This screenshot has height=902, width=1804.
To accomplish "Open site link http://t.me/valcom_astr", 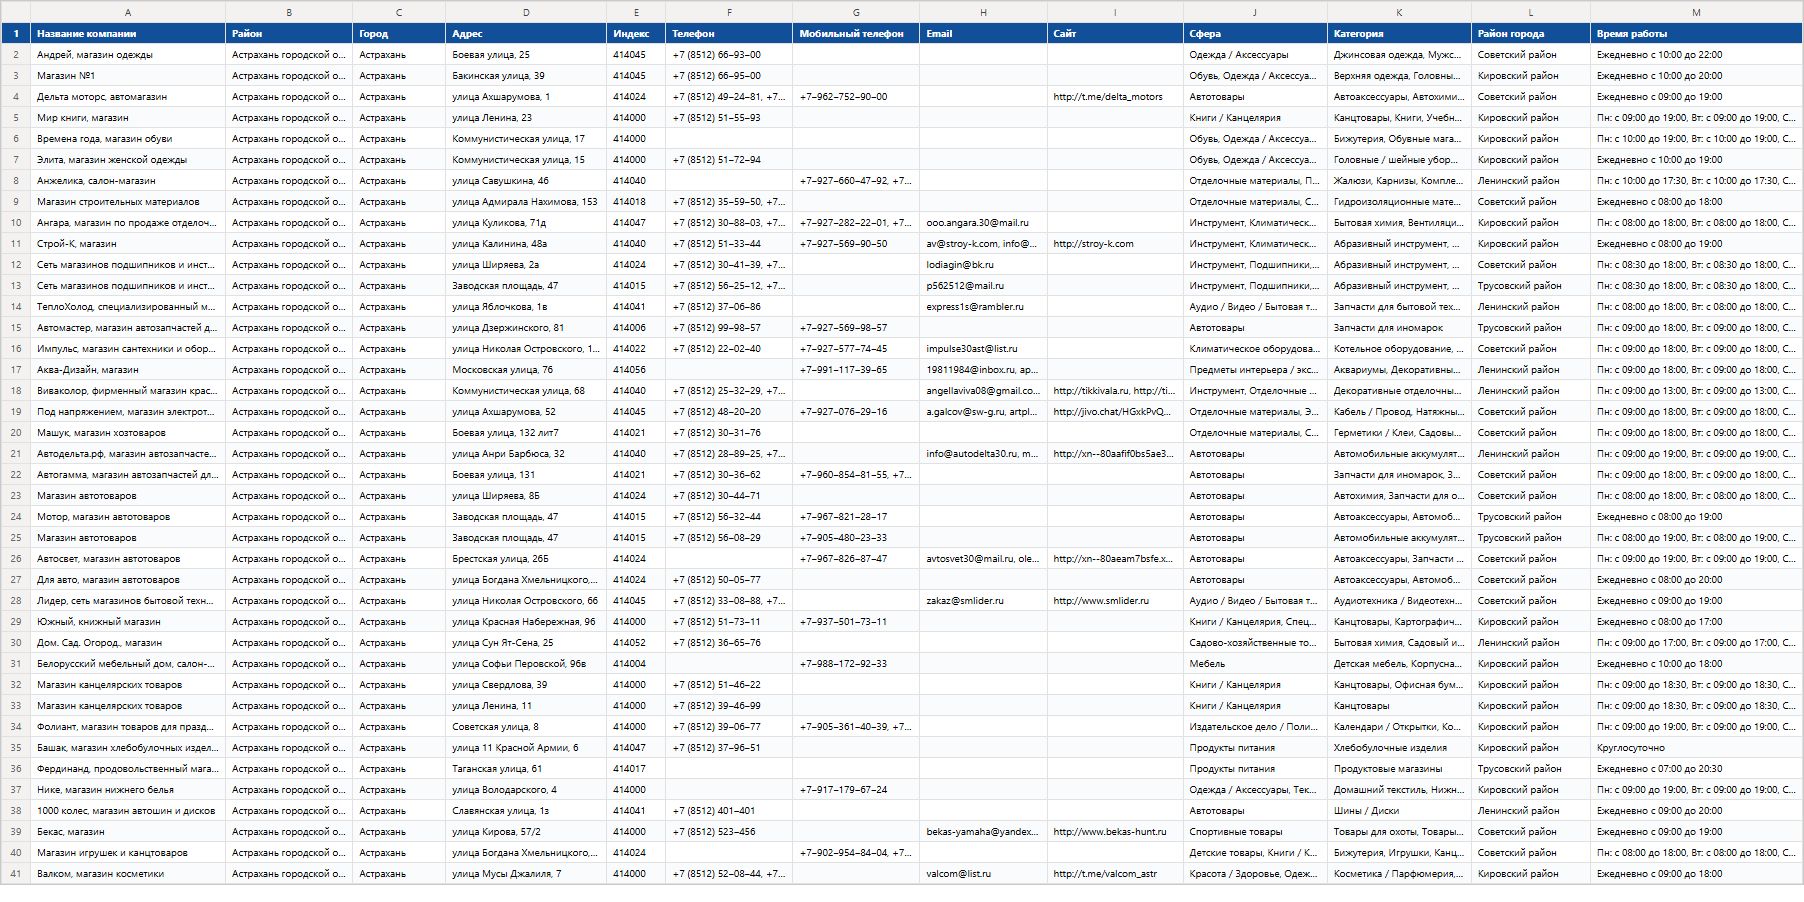I will coord(1105,874).
